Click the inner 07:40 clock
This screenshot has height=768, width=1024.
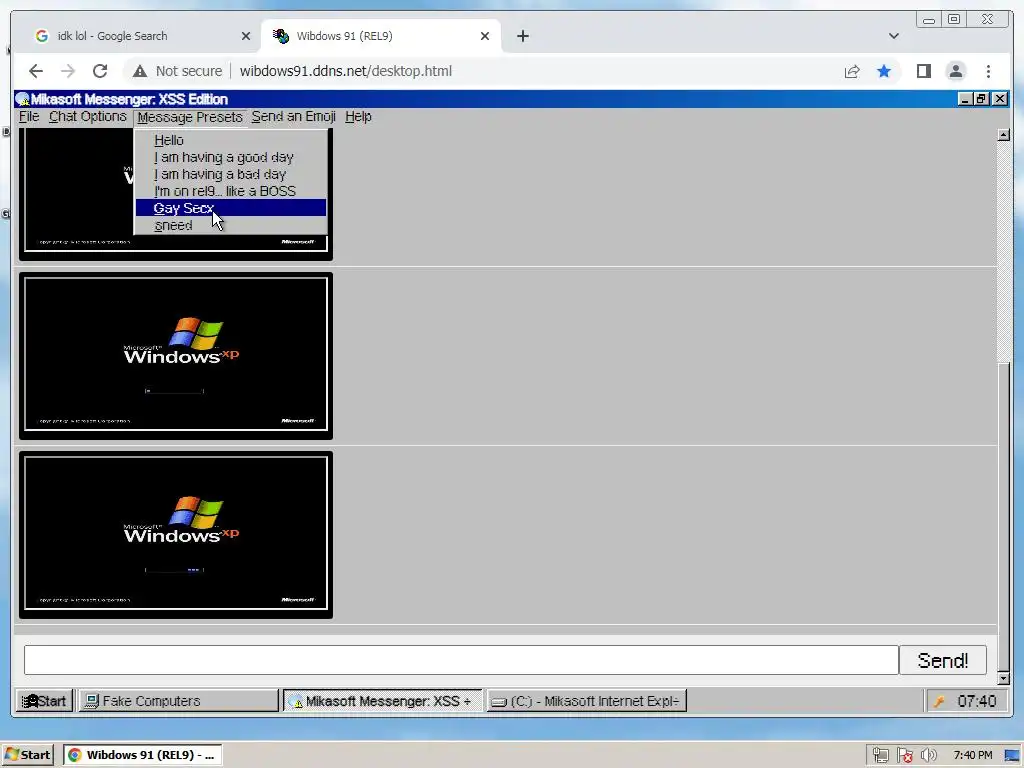point(976,701)
